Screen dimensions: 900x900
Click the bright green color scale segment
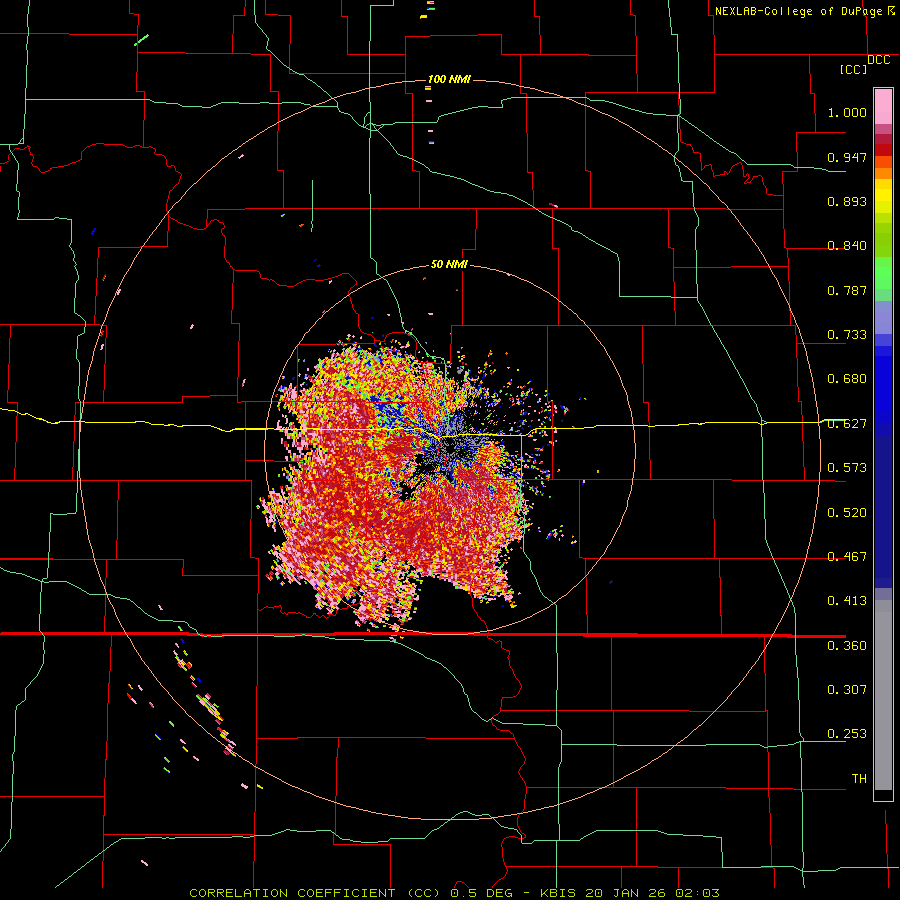coord(883,273)
